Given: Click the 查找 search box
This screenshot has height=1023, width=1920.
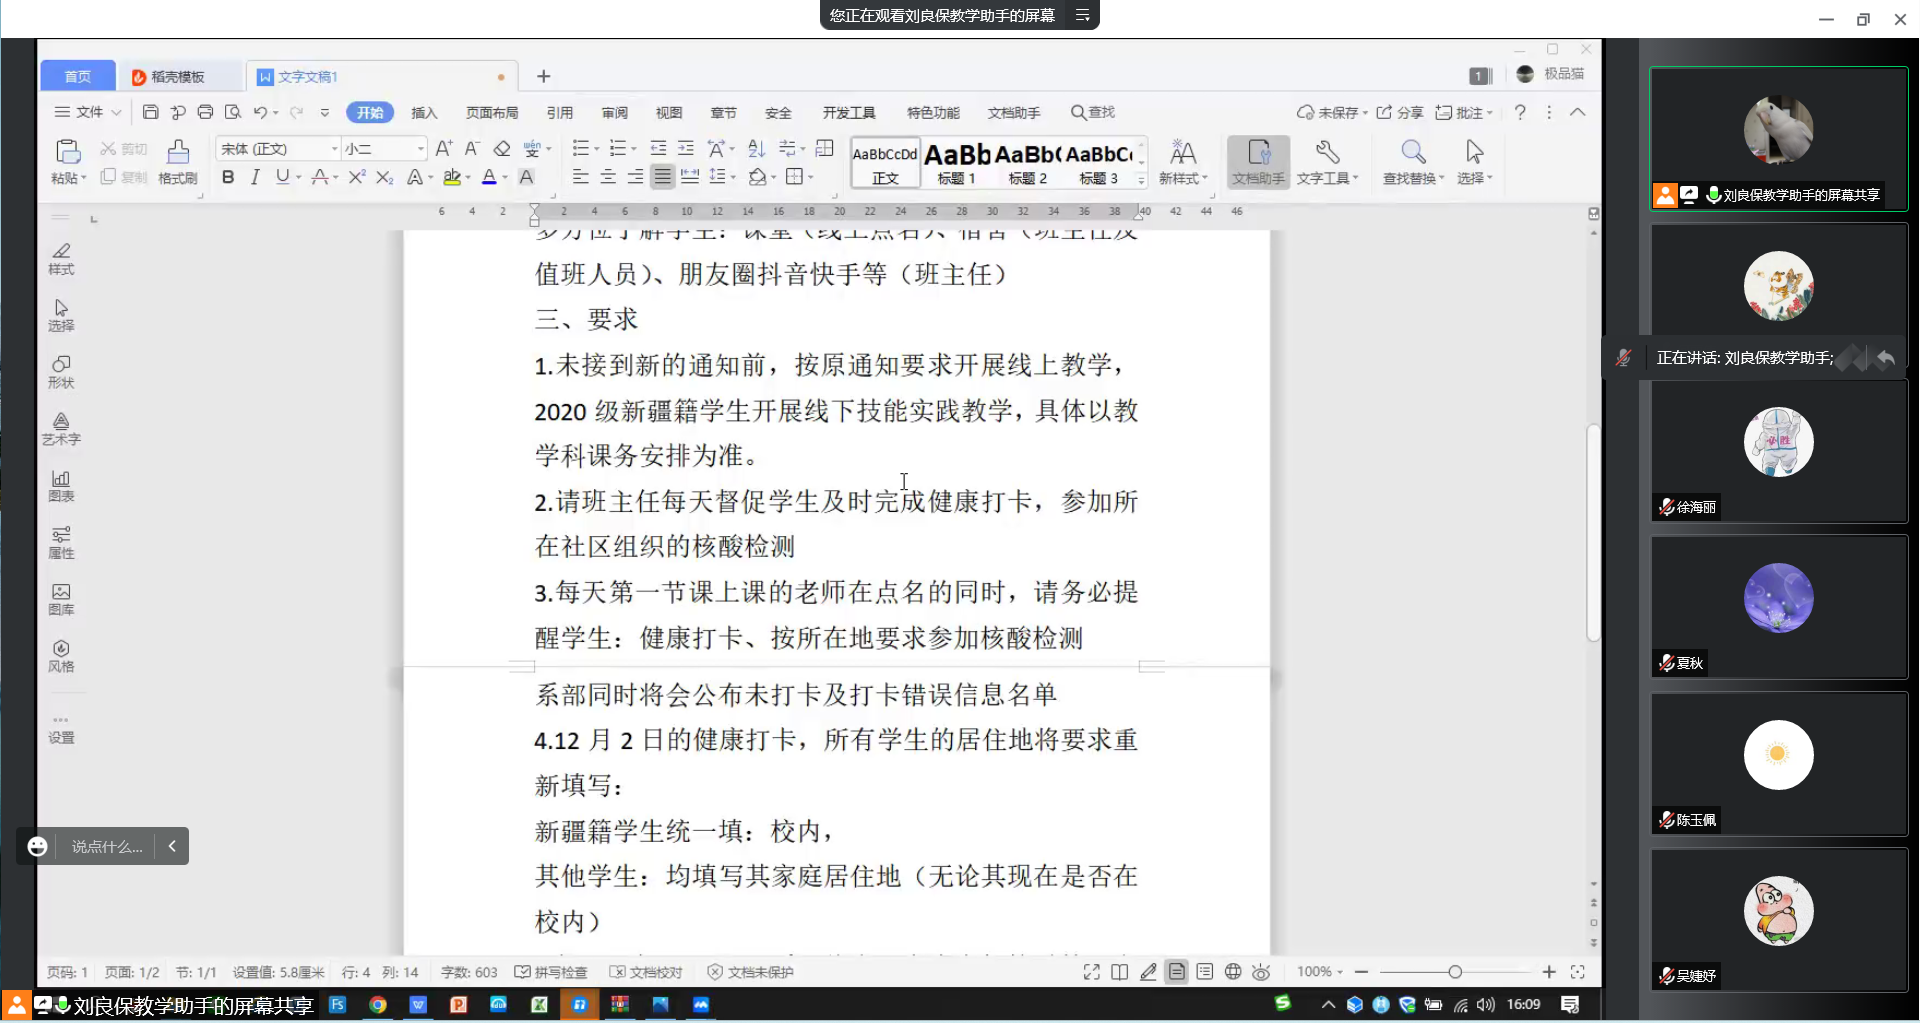Looking at the screenshot, I should 1093,112.
